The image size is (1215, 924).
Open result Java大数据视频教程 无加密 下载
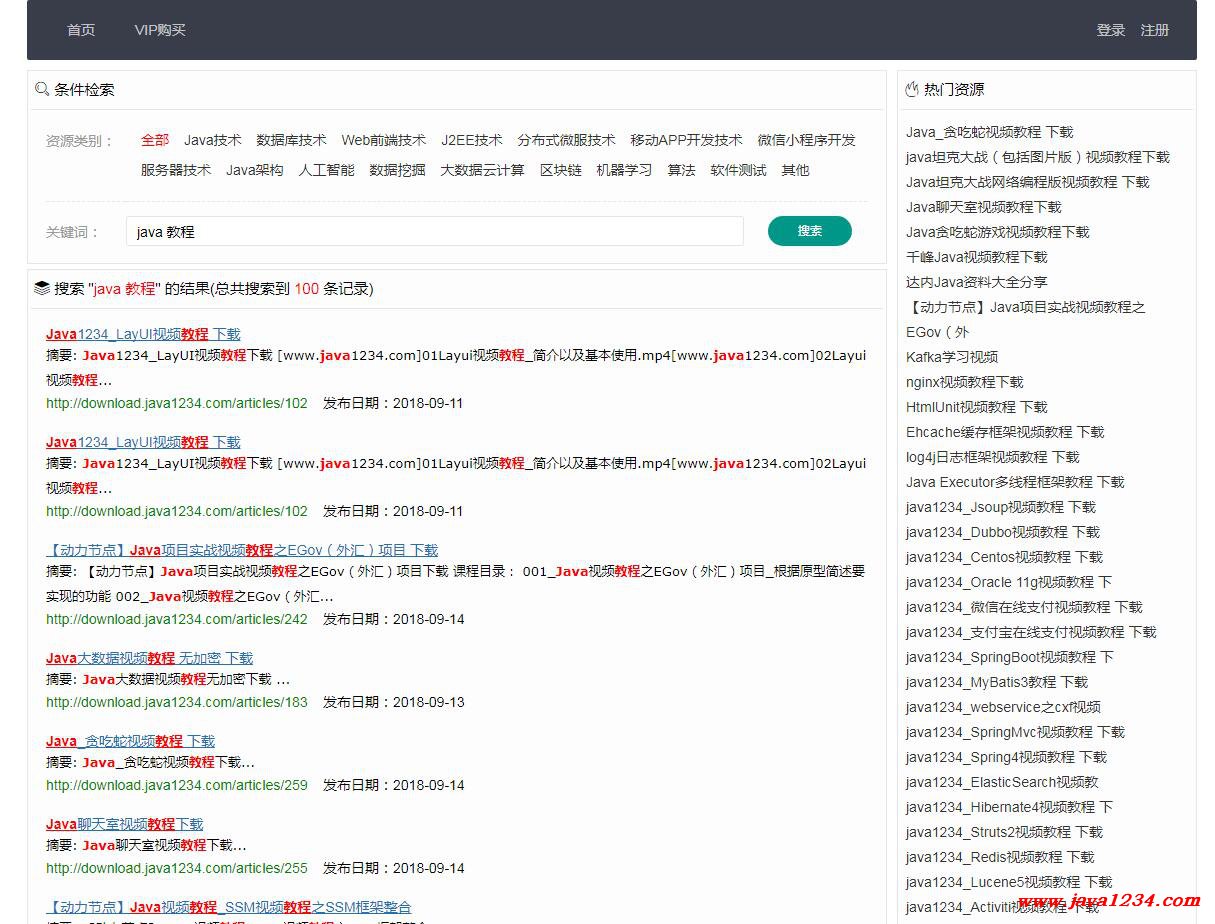pos(150,658)
